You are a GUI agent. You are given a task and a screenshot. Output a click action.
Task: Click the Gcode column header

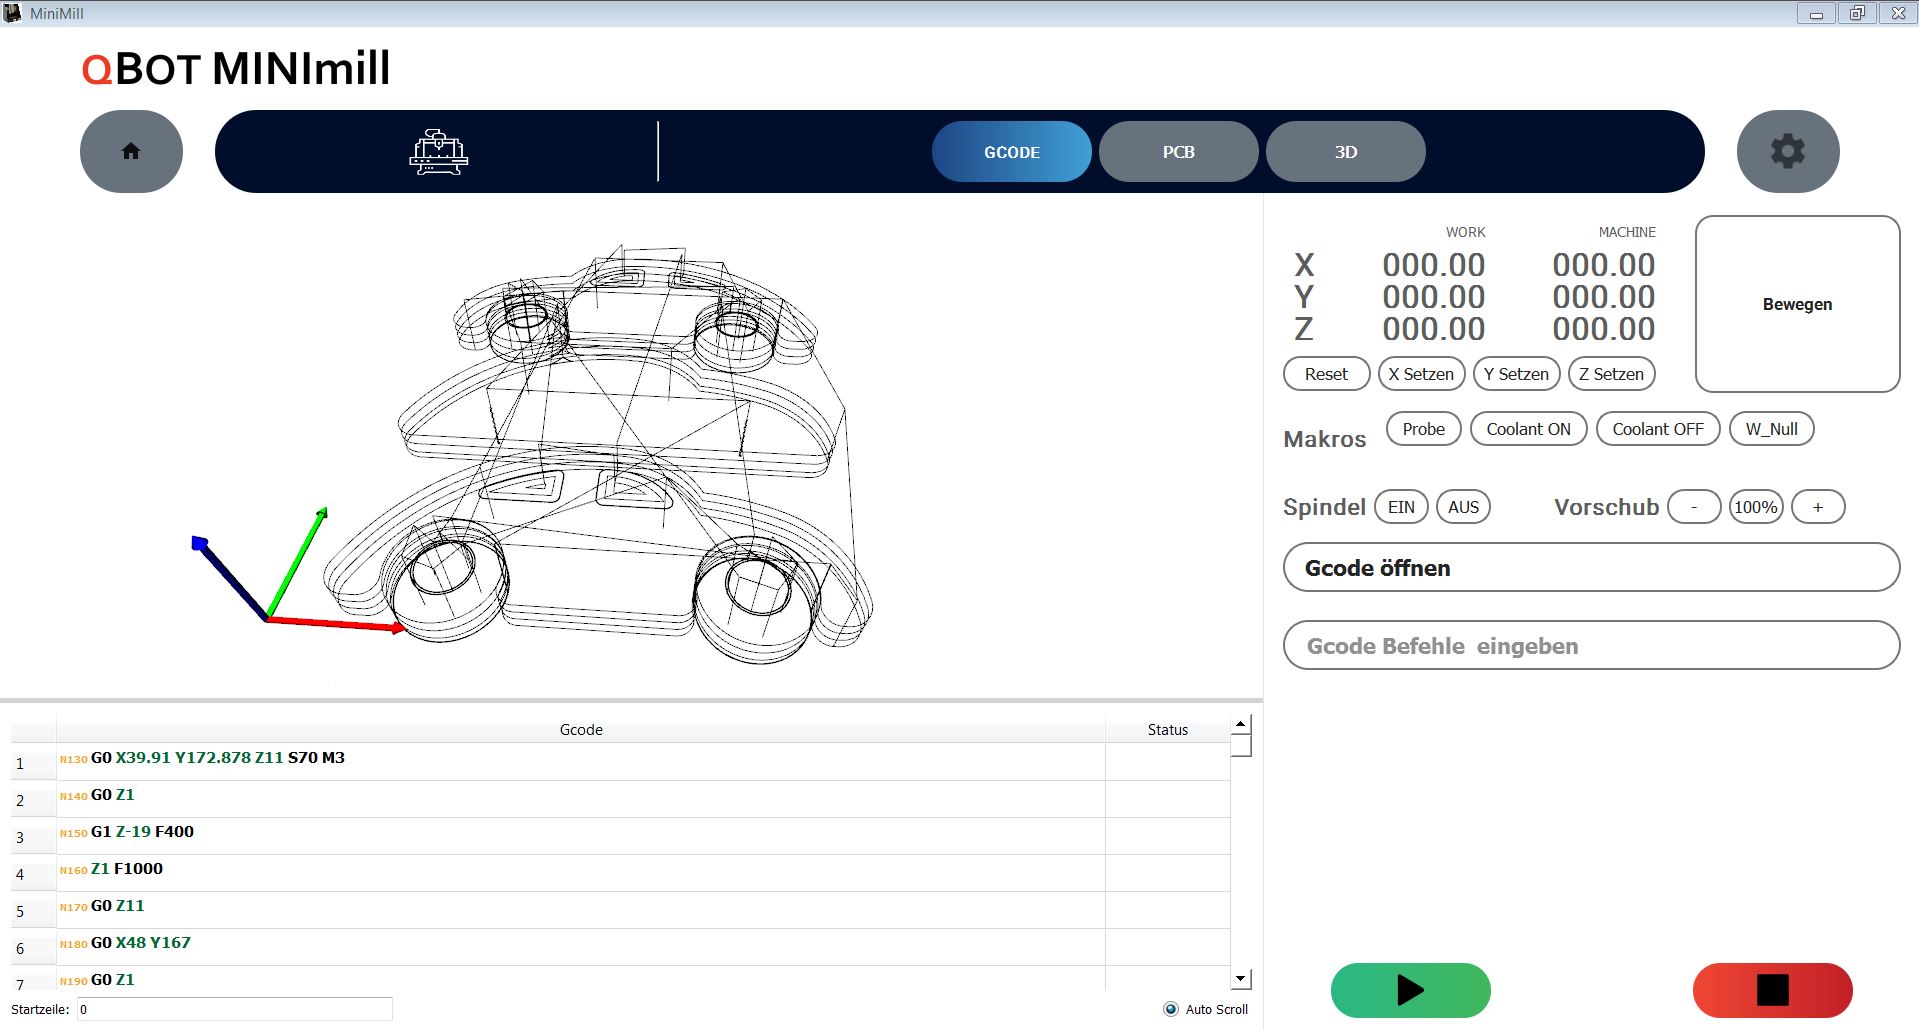581,730
